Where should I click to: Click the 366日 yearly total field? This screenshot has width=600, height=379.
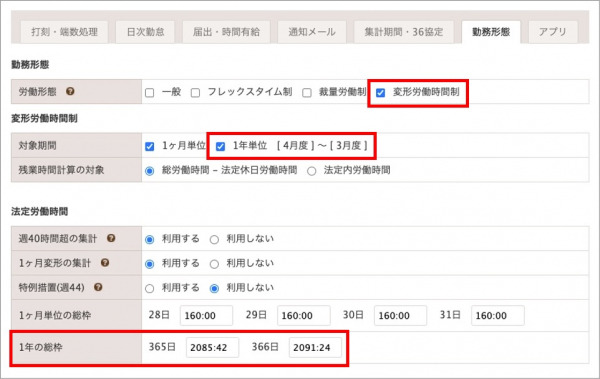pyautogui.click(x=315, y=348)
